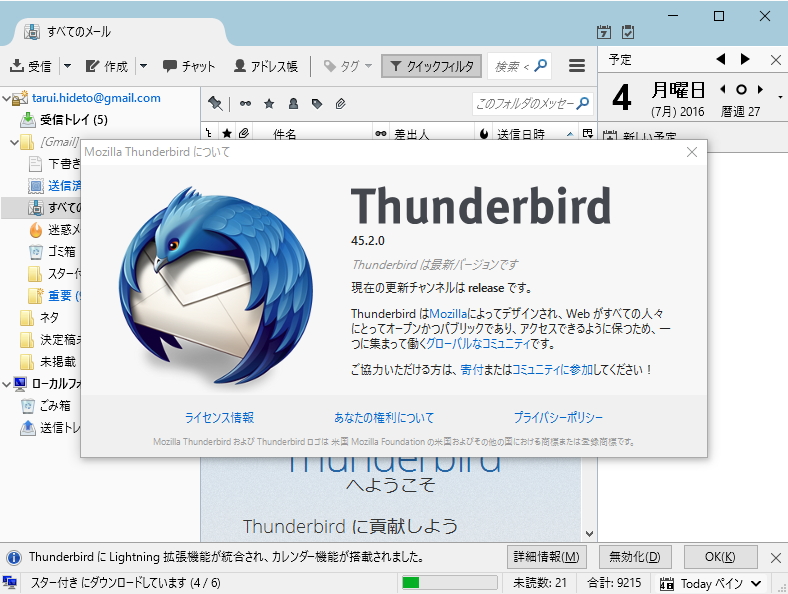Open the Today ペイン dropdown chevron
Screen dimensions: 788x594
pos(756,583)
